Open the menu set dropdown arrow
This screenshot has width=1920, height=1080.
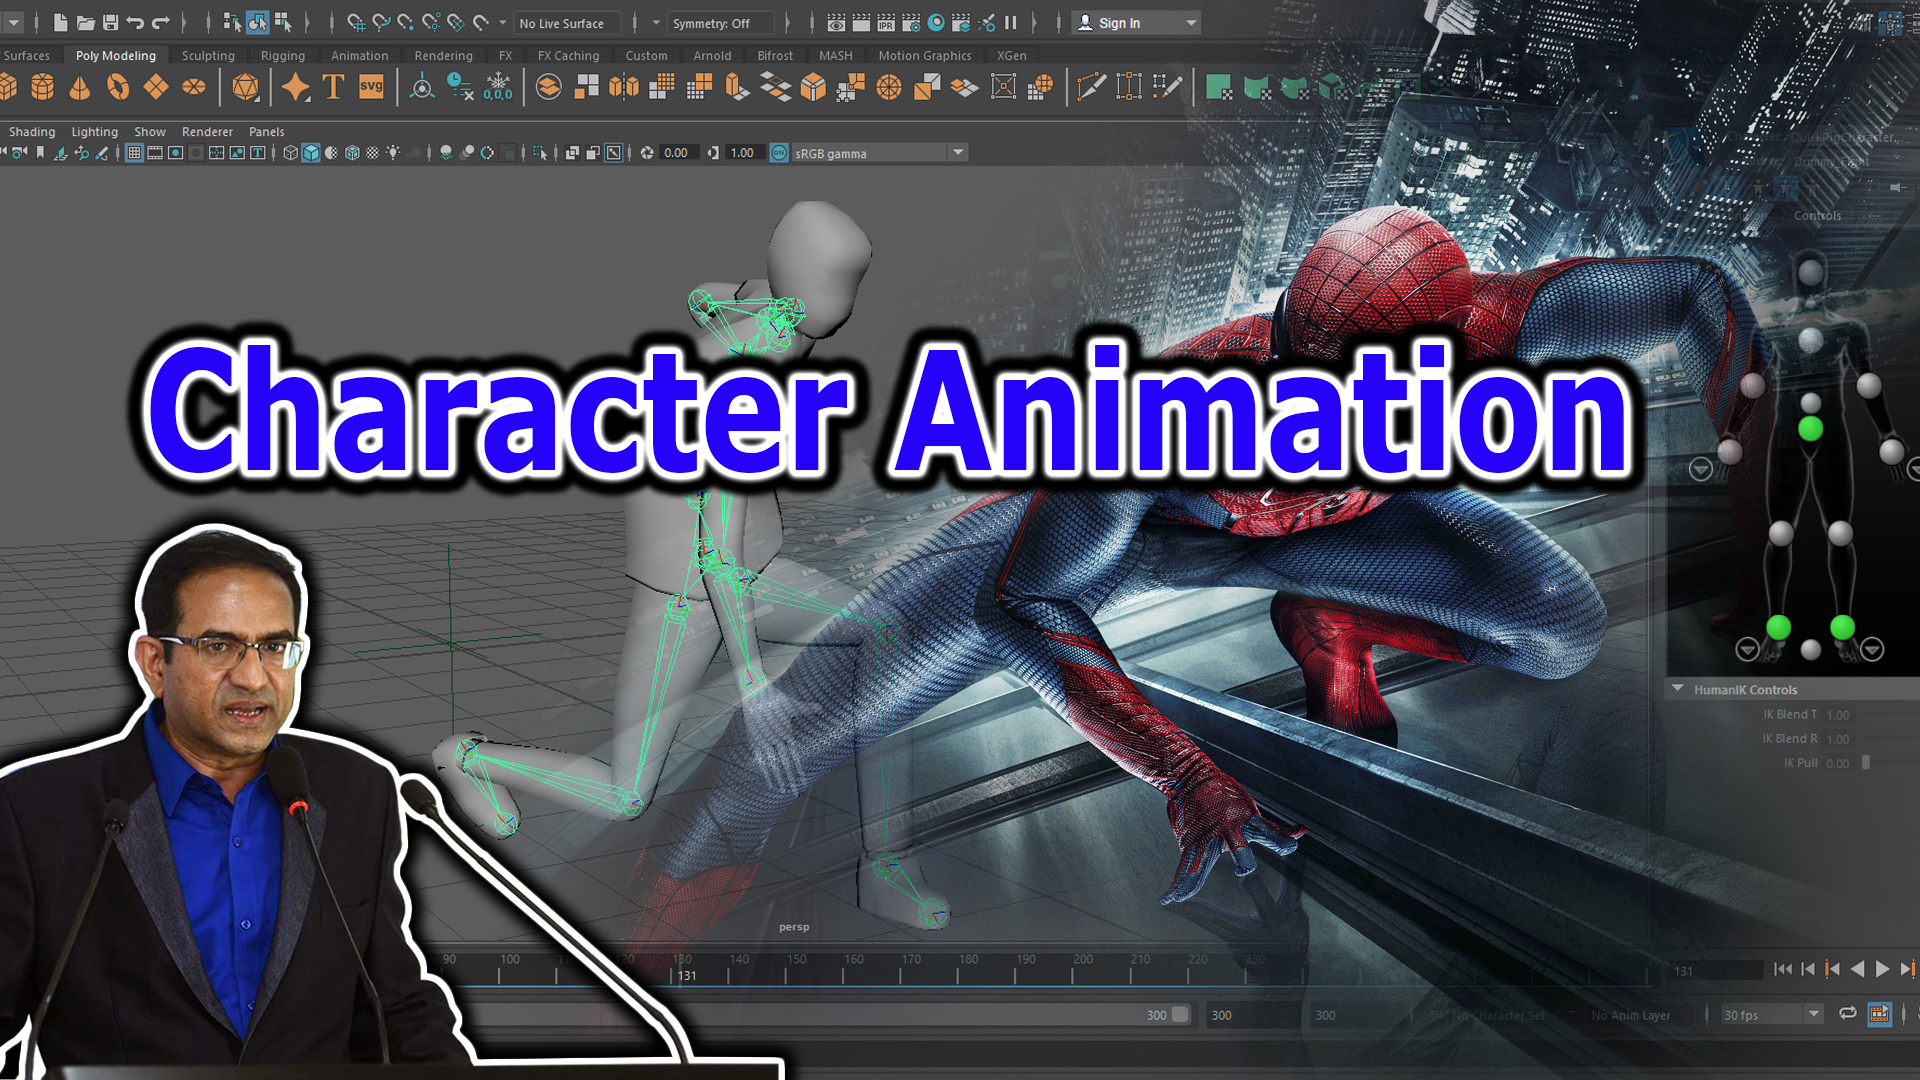(13, 22)
